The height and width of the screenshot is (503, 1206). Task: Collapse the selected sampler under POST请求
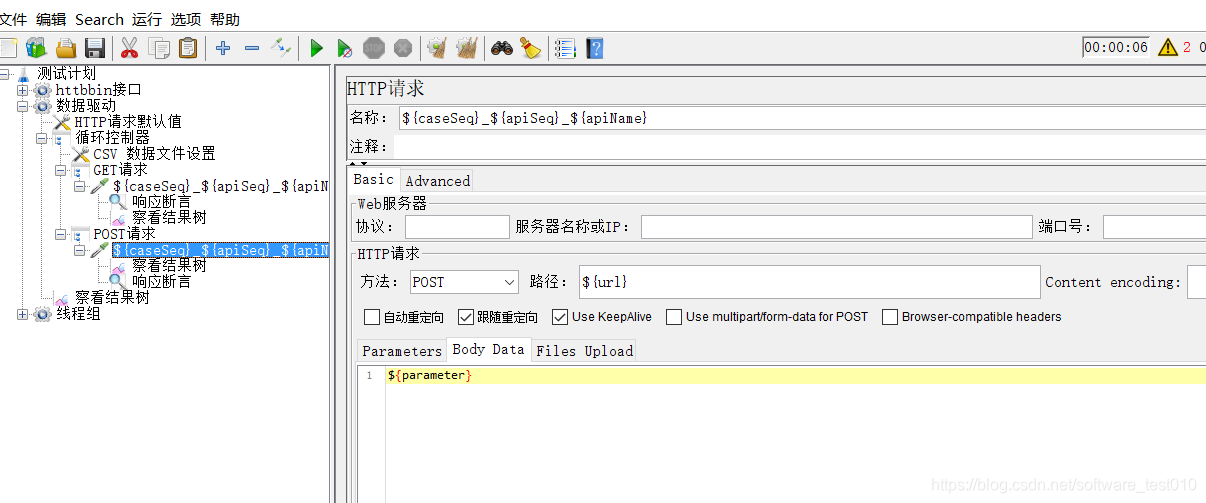[x=79, y=250]
